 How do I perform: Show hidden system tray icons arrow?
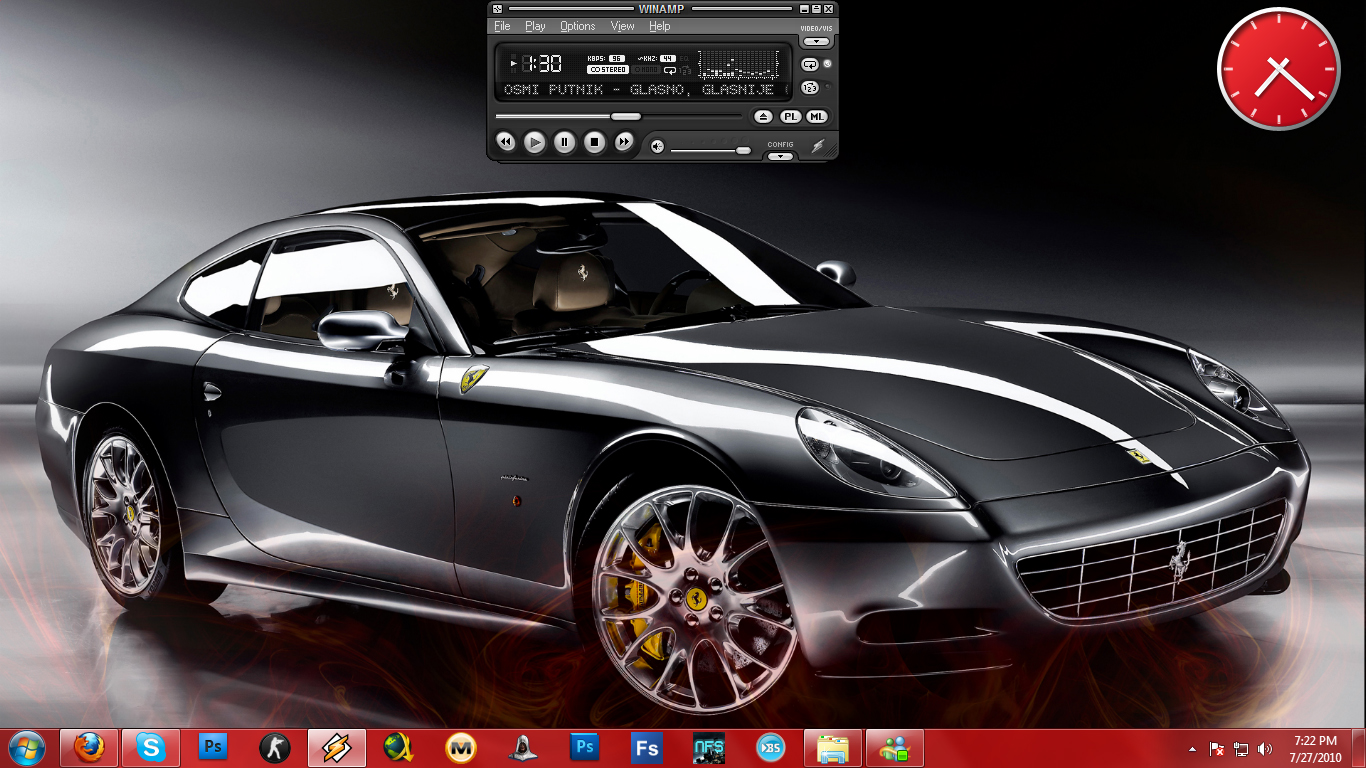[x=1192, y=749]
